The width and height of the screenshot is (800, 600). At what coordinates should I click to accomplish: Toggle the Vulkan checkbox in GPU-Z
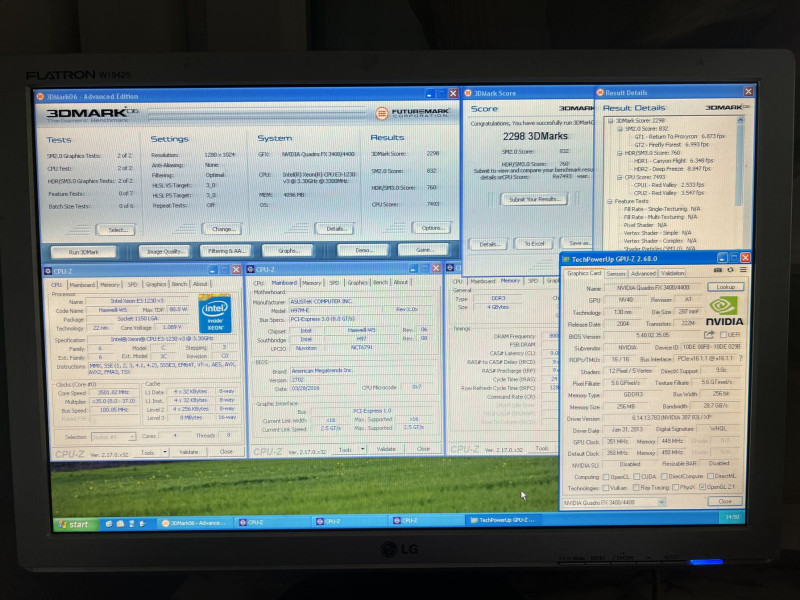pyautogui.click(x=606, y=488)
